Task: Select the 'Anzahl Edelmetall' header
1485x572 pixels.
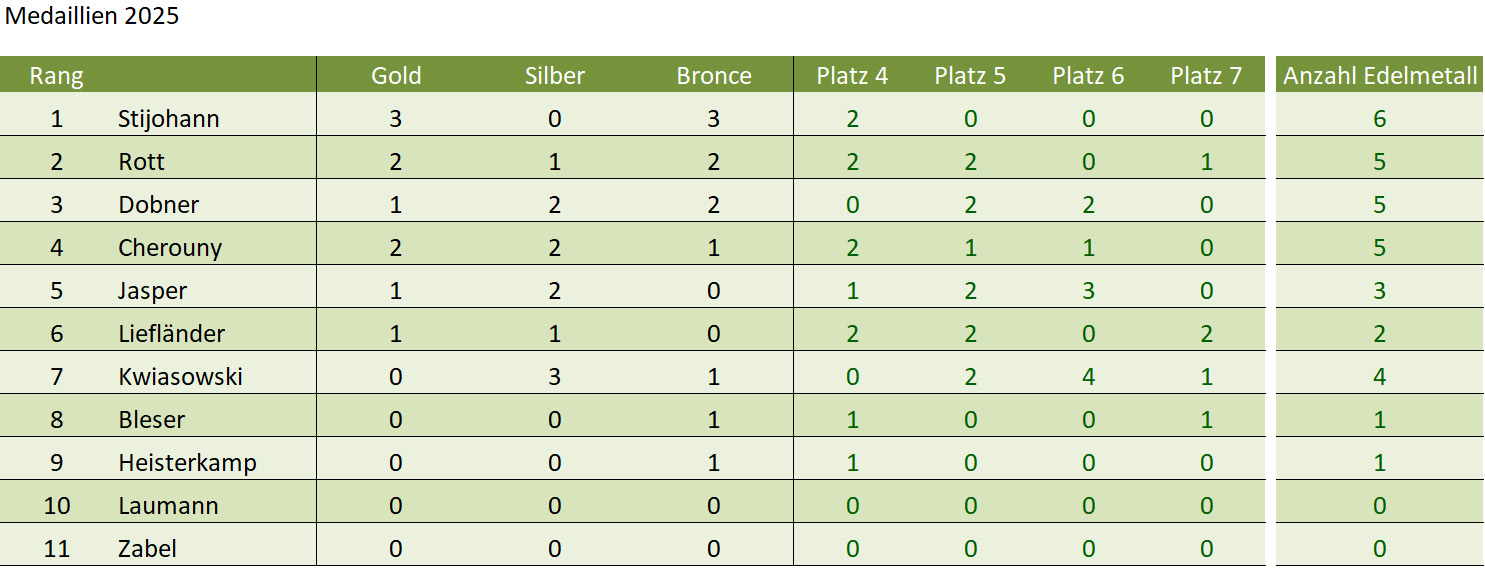Action: point(1380,76)
